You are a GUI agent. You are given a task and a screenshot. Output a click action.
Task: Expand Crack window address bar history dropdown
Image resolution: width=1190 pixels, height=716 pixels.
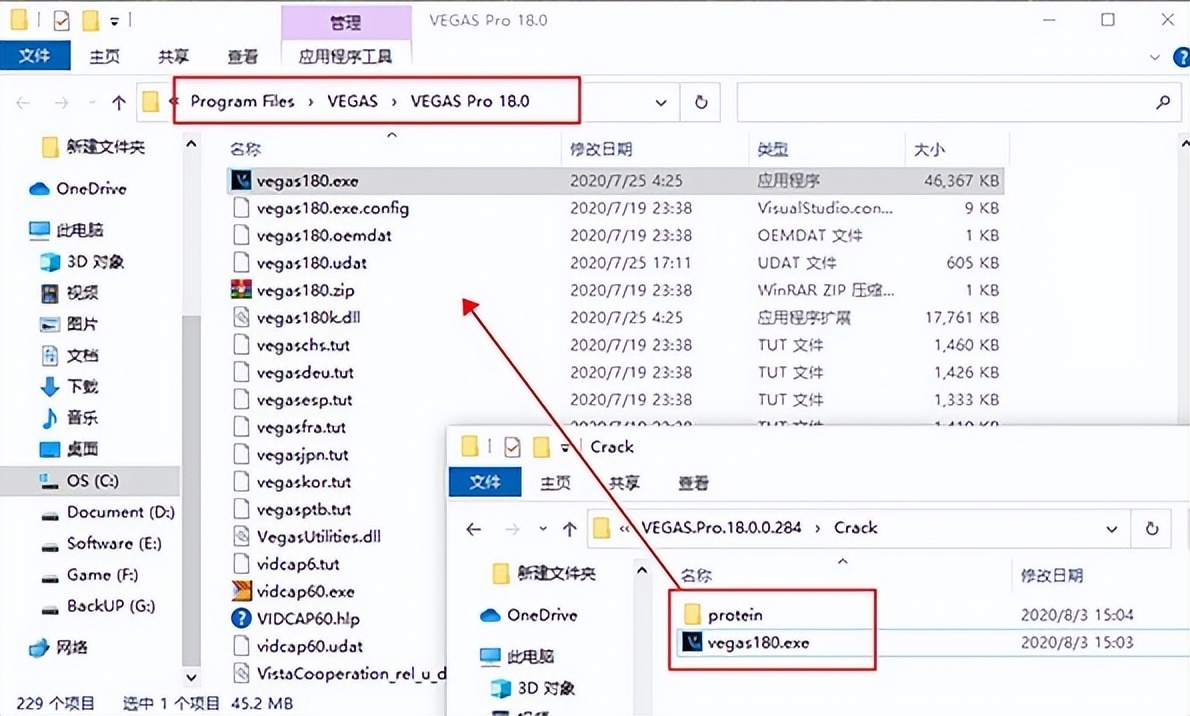[x=1112, y=528]
